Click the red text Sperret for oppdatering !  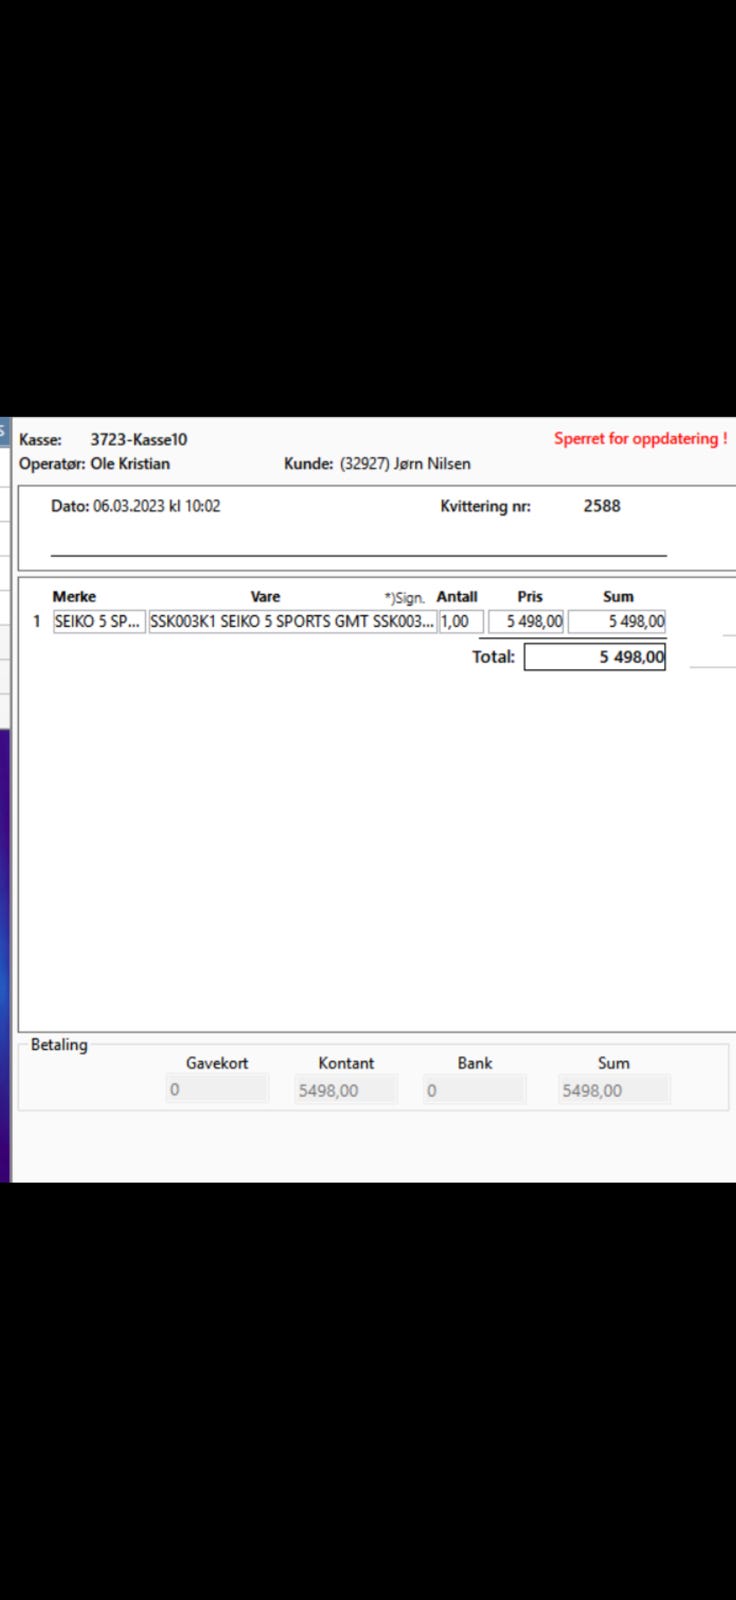pos(641,439)
